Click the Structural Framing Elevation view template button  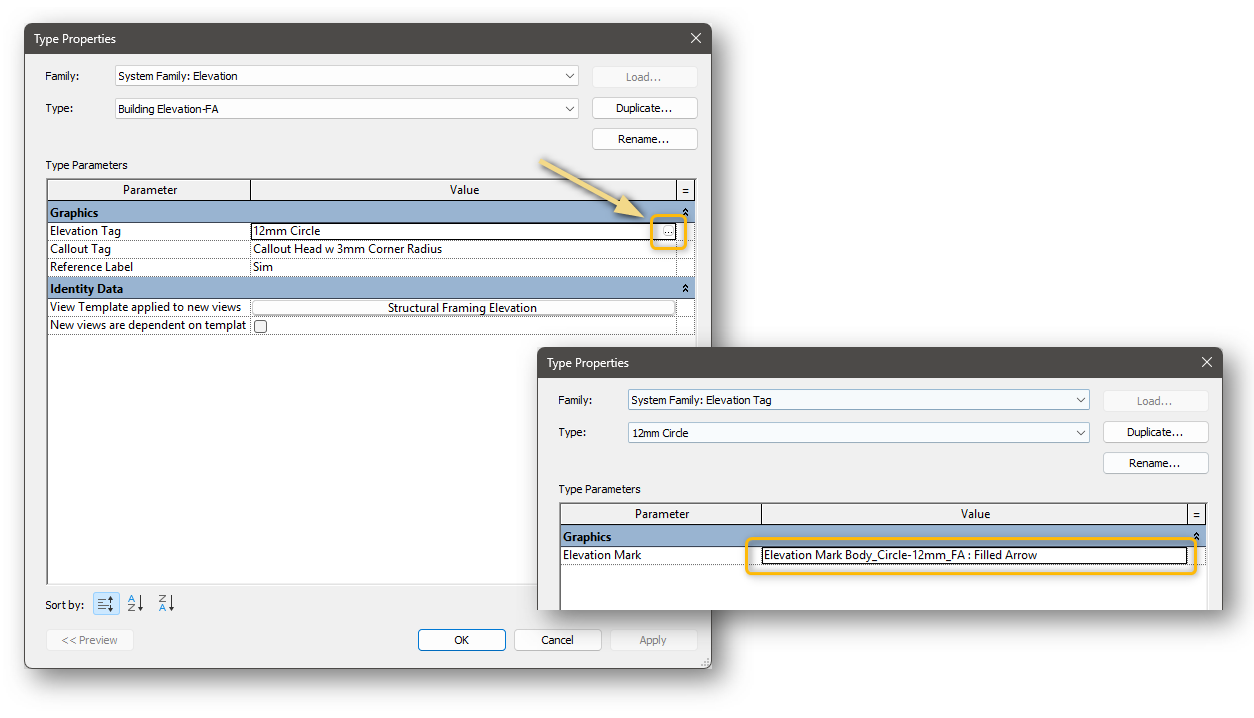(462, 308)
